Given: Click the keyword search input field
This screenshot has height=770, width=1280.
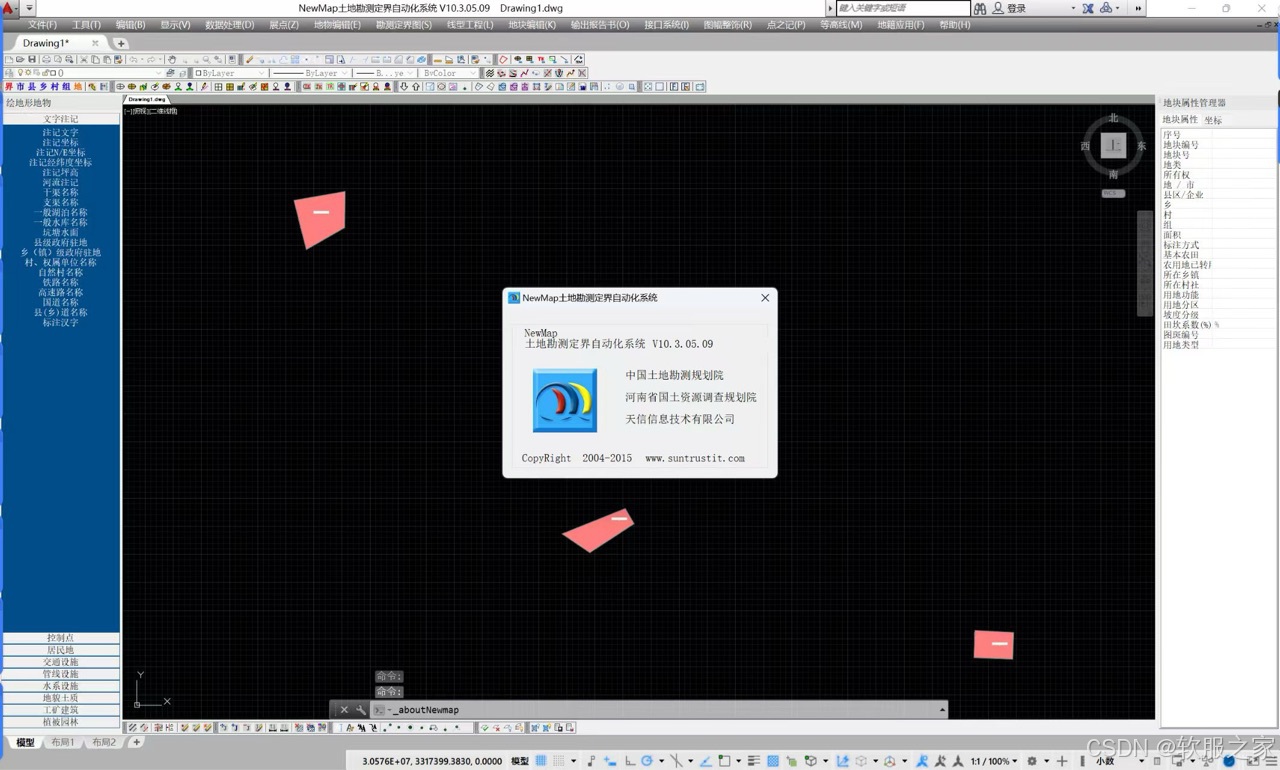Looking at the screenshot, I should pos(902,8).
